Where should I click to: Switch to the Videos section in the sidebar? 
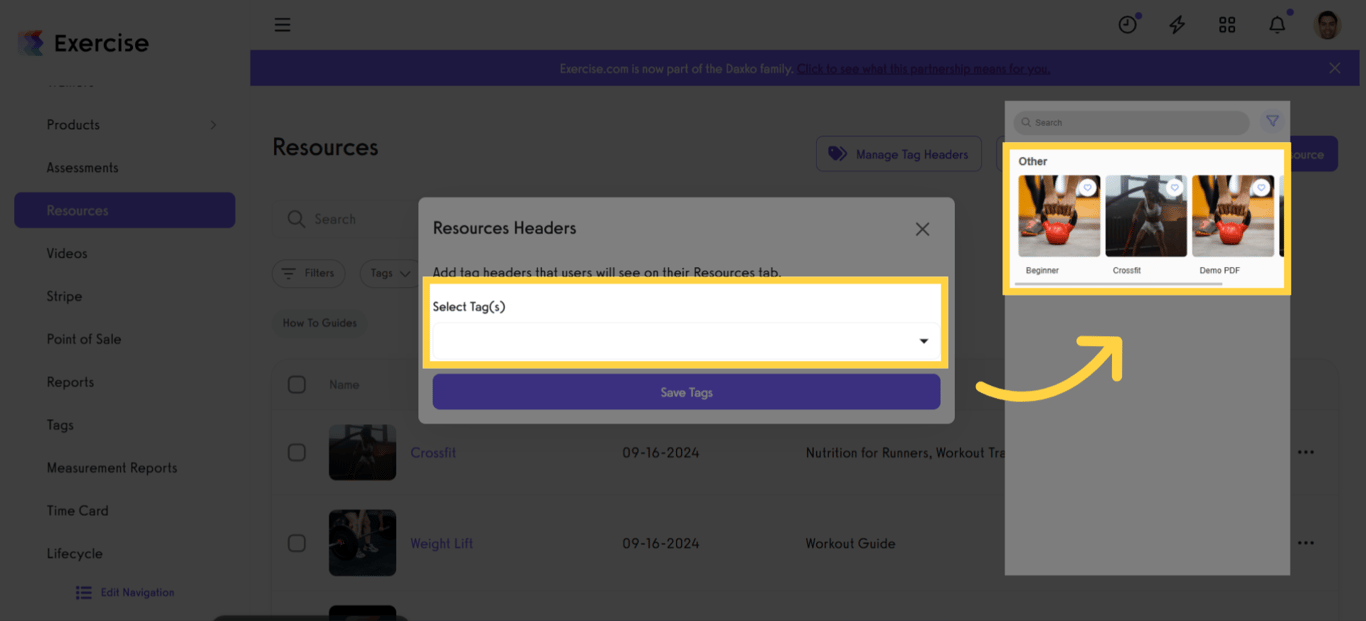[x=67, y=253]
